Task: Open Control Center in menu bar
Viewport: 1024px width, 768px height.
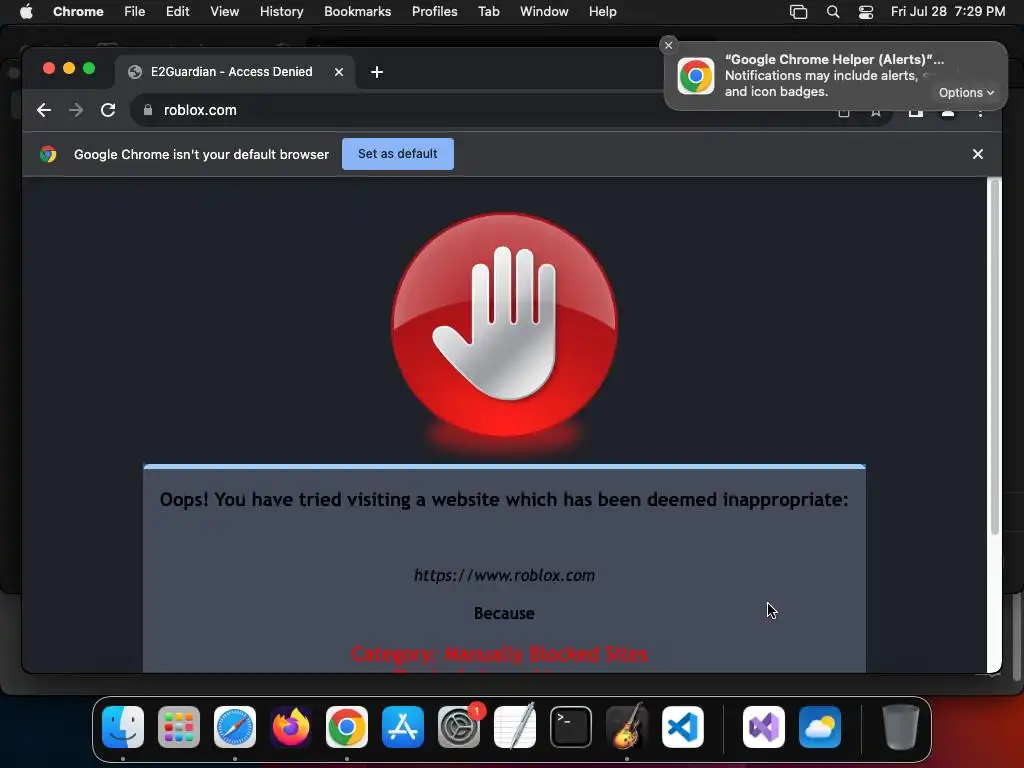Action: point(865,12)
